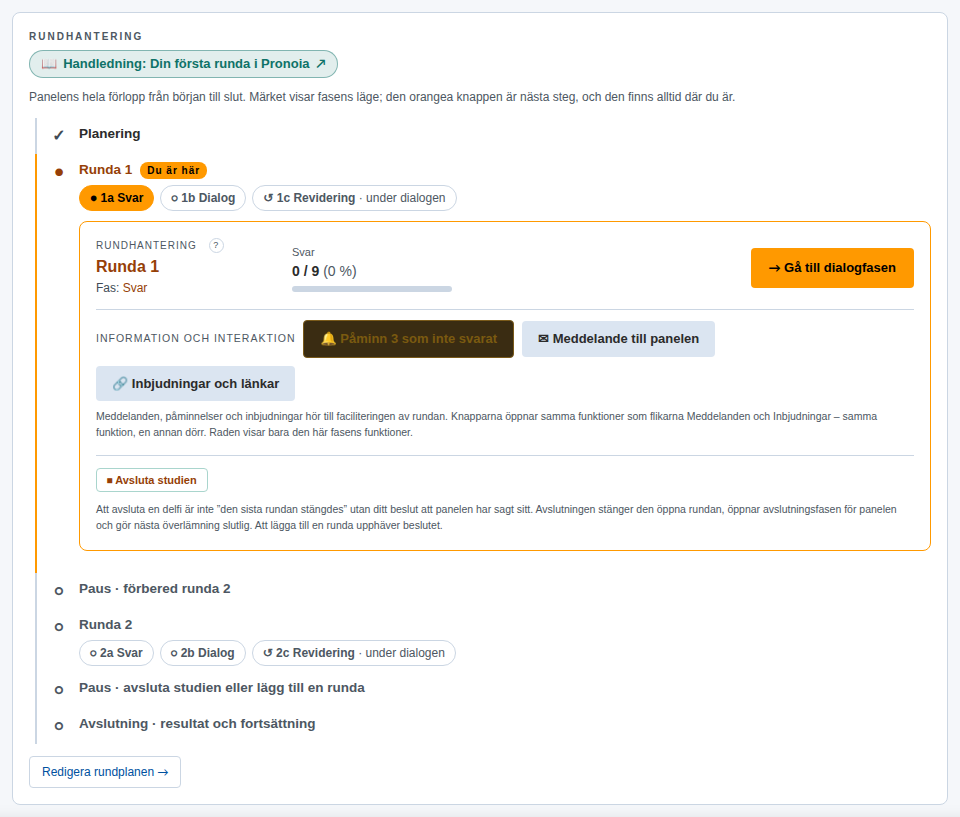960x817 pixels.
Task: Click the envelope icon on Meddelande till panelen
Action: click(x=543, y=339)
